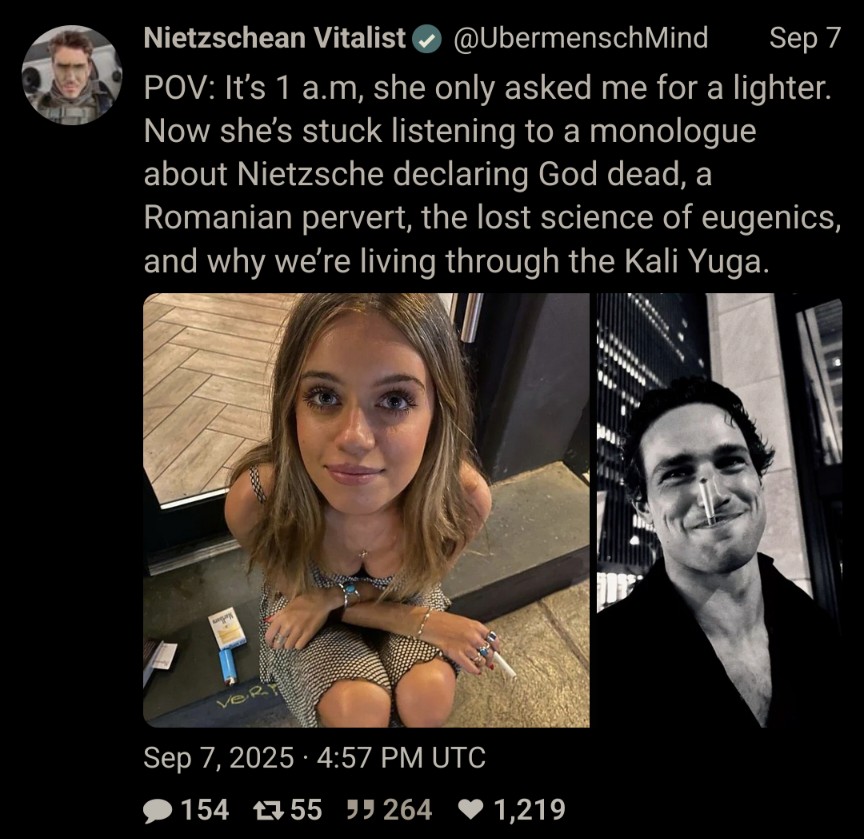Viewport: 864px width, 839px height.
Task: Open the color photo of woman sitting
Action: point(366,509)
